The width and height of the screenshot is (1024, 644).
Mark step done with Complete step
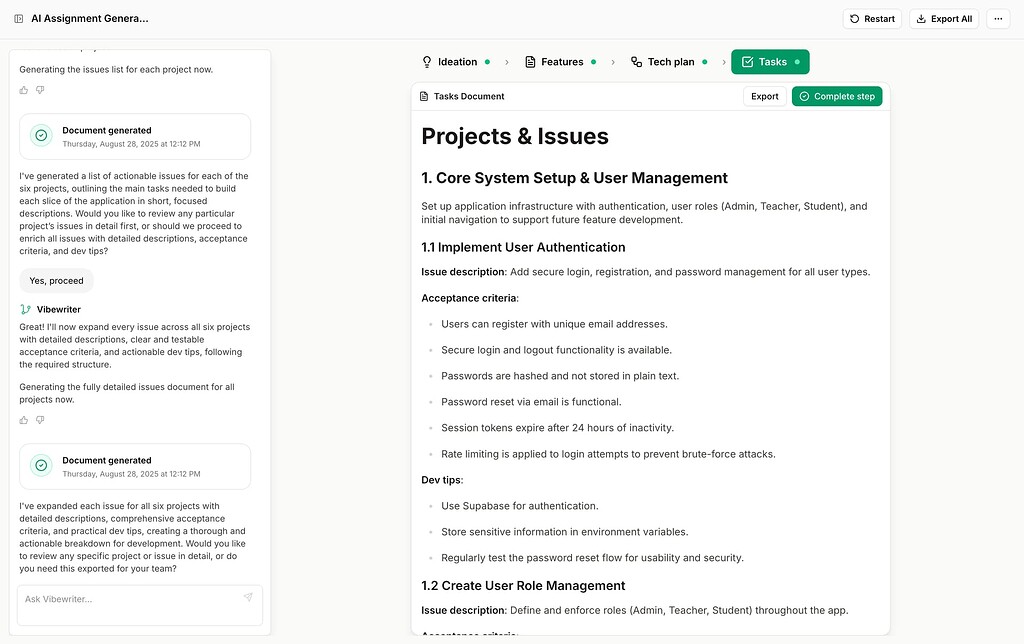click(x=837, y=97)
